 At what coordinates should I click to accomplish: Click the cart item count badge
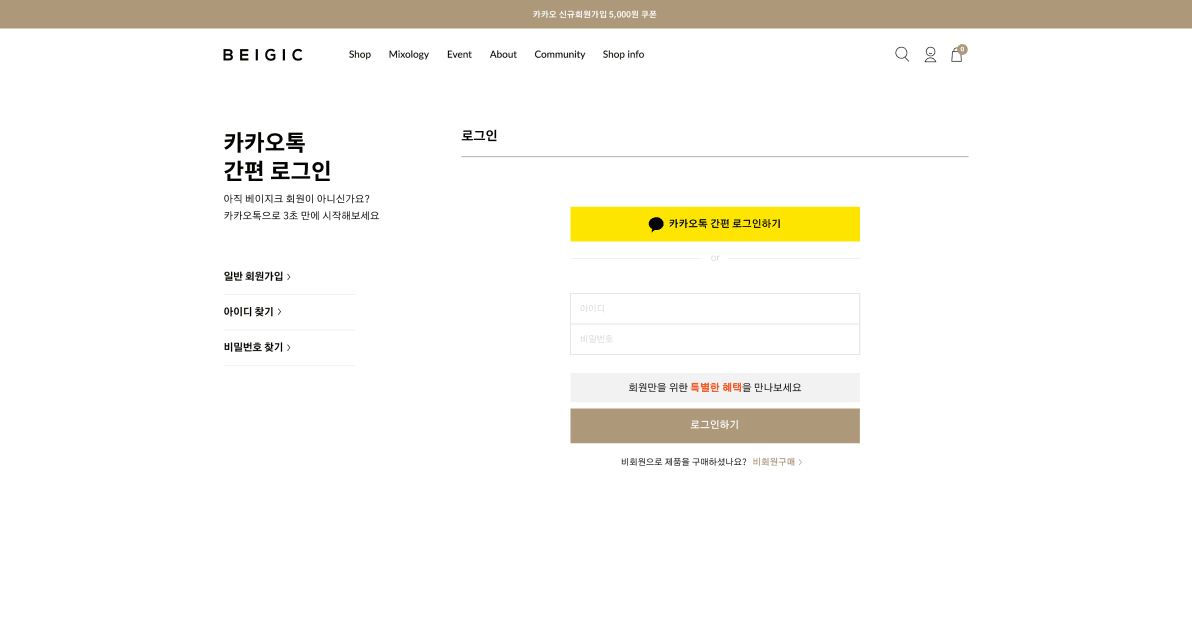point(962,48)
